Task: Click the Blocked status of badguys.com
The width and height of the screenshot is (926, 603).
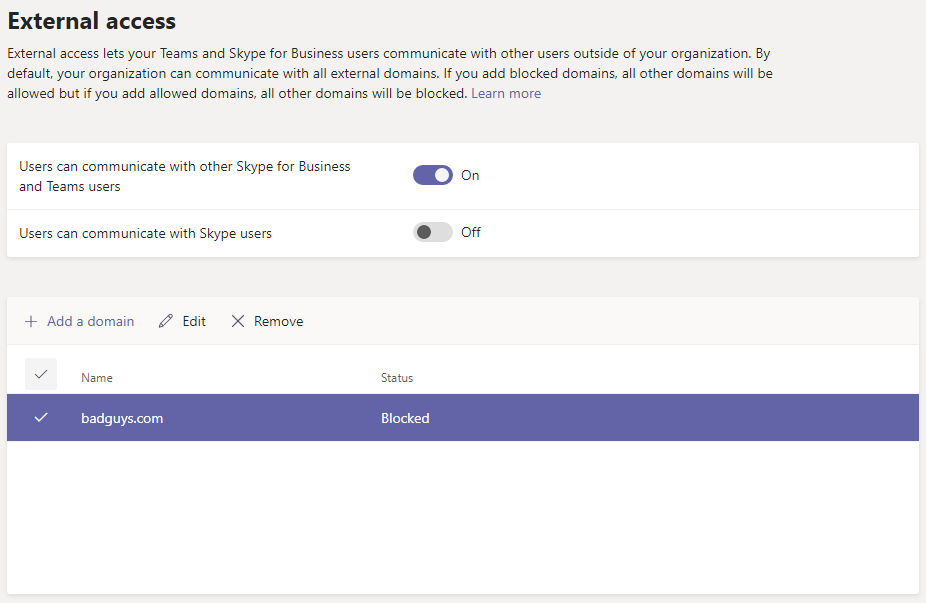Action: point(405,417)
